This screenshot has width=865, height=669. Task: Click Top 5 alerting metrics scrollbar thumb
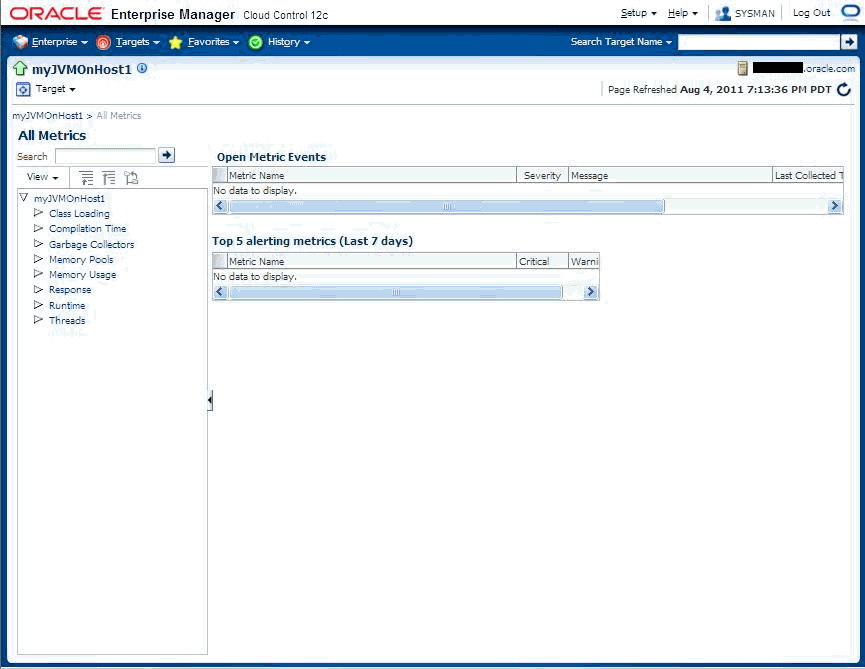point(396,292)
